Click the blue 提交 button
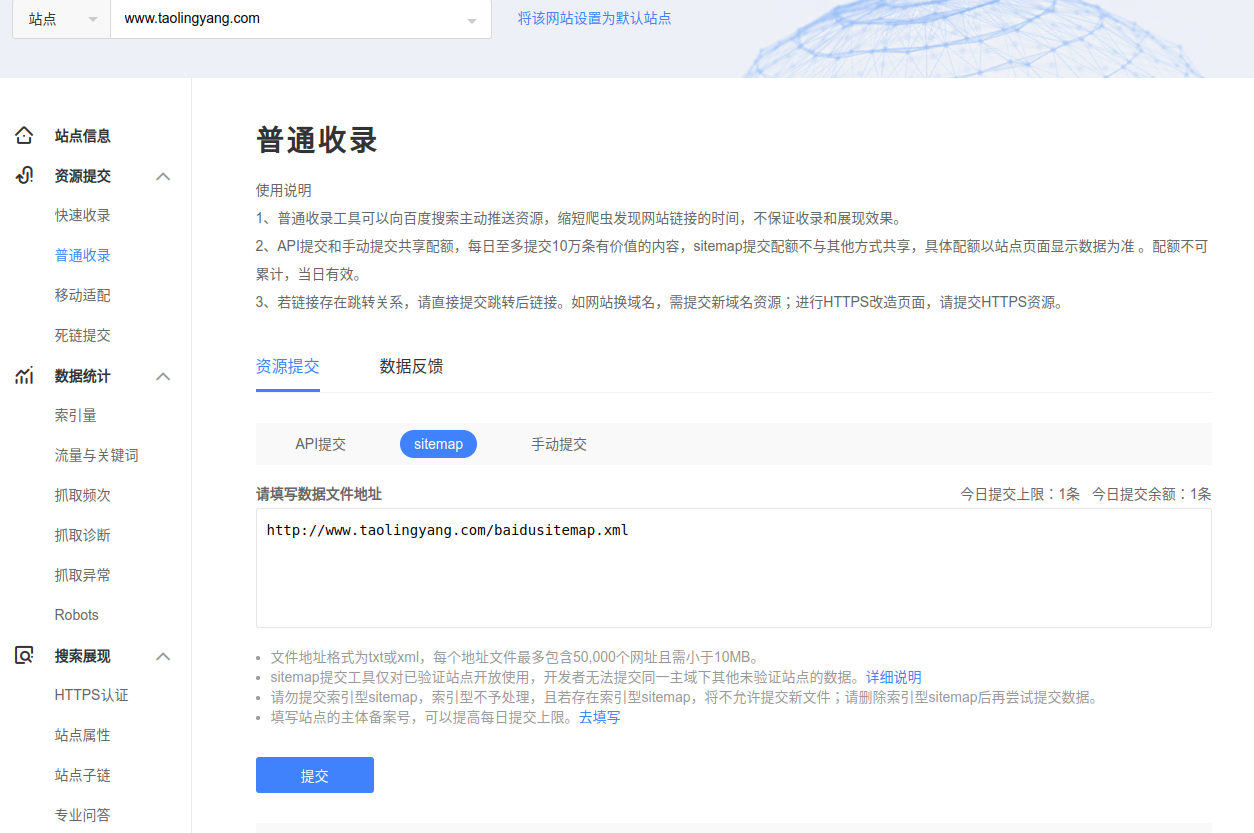 click(315, 775)
